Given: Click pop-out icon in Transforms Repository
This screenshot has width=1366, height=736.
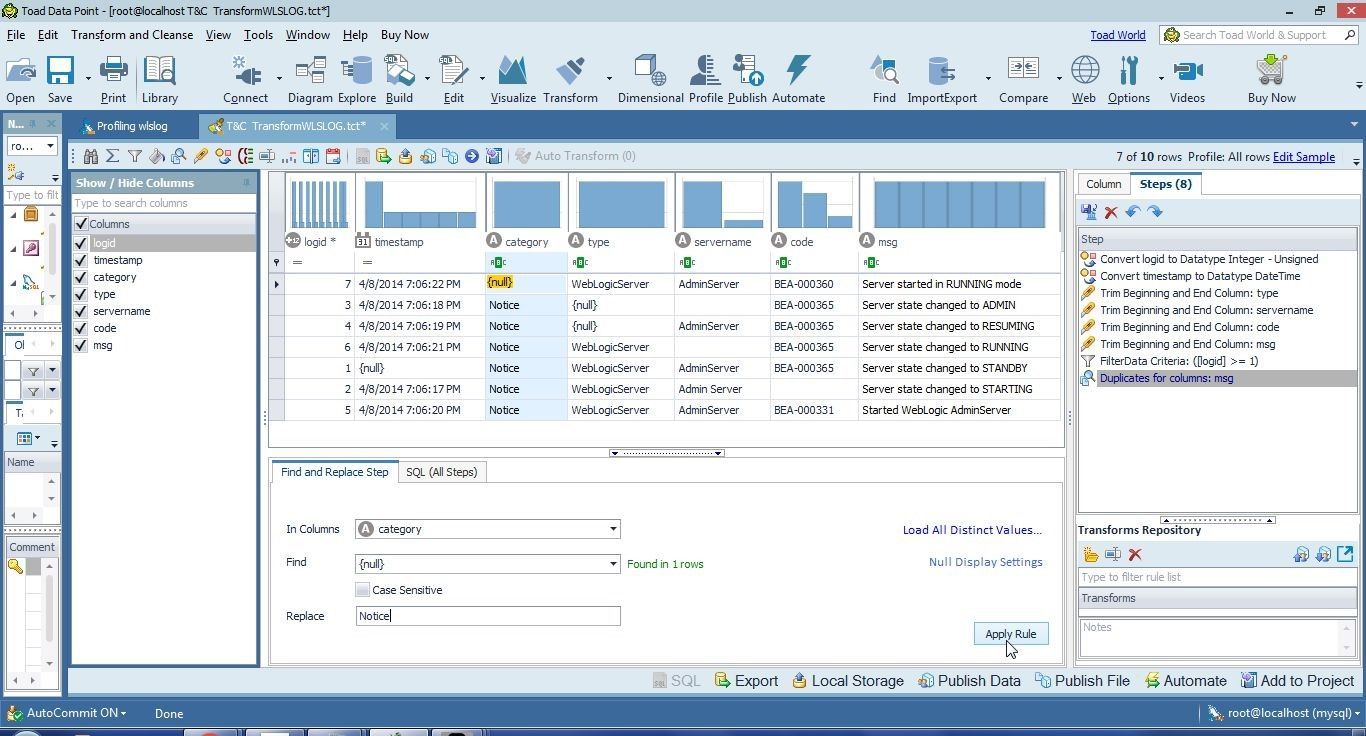Looking at the screenshot, I should tap(1345, 554).
